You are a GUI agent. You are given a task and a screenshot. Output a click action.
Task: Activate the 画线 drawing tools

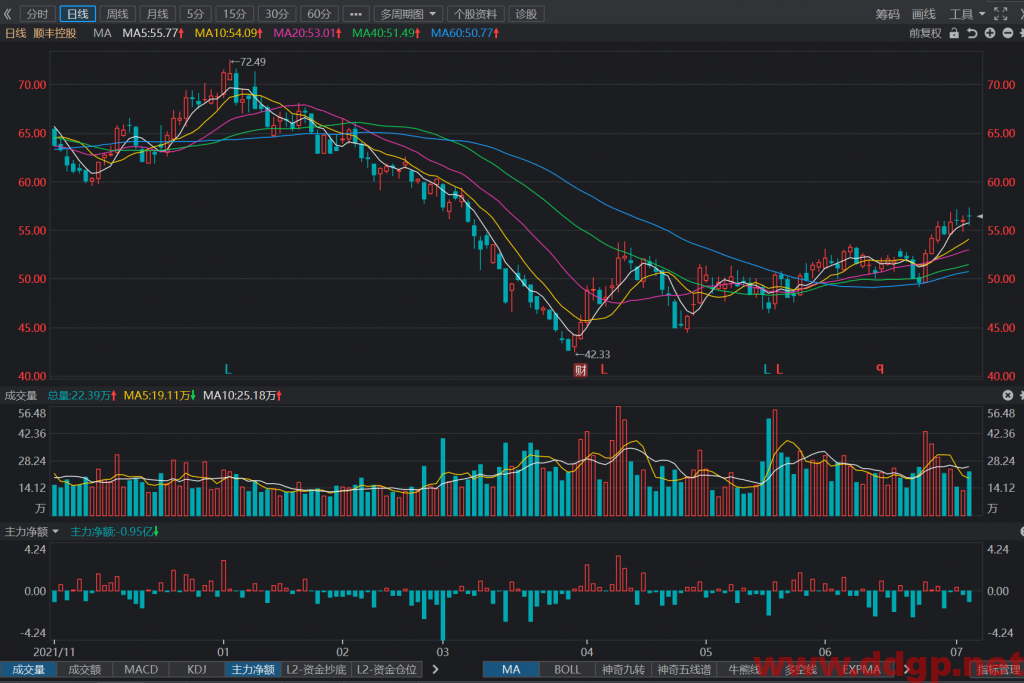923,14
